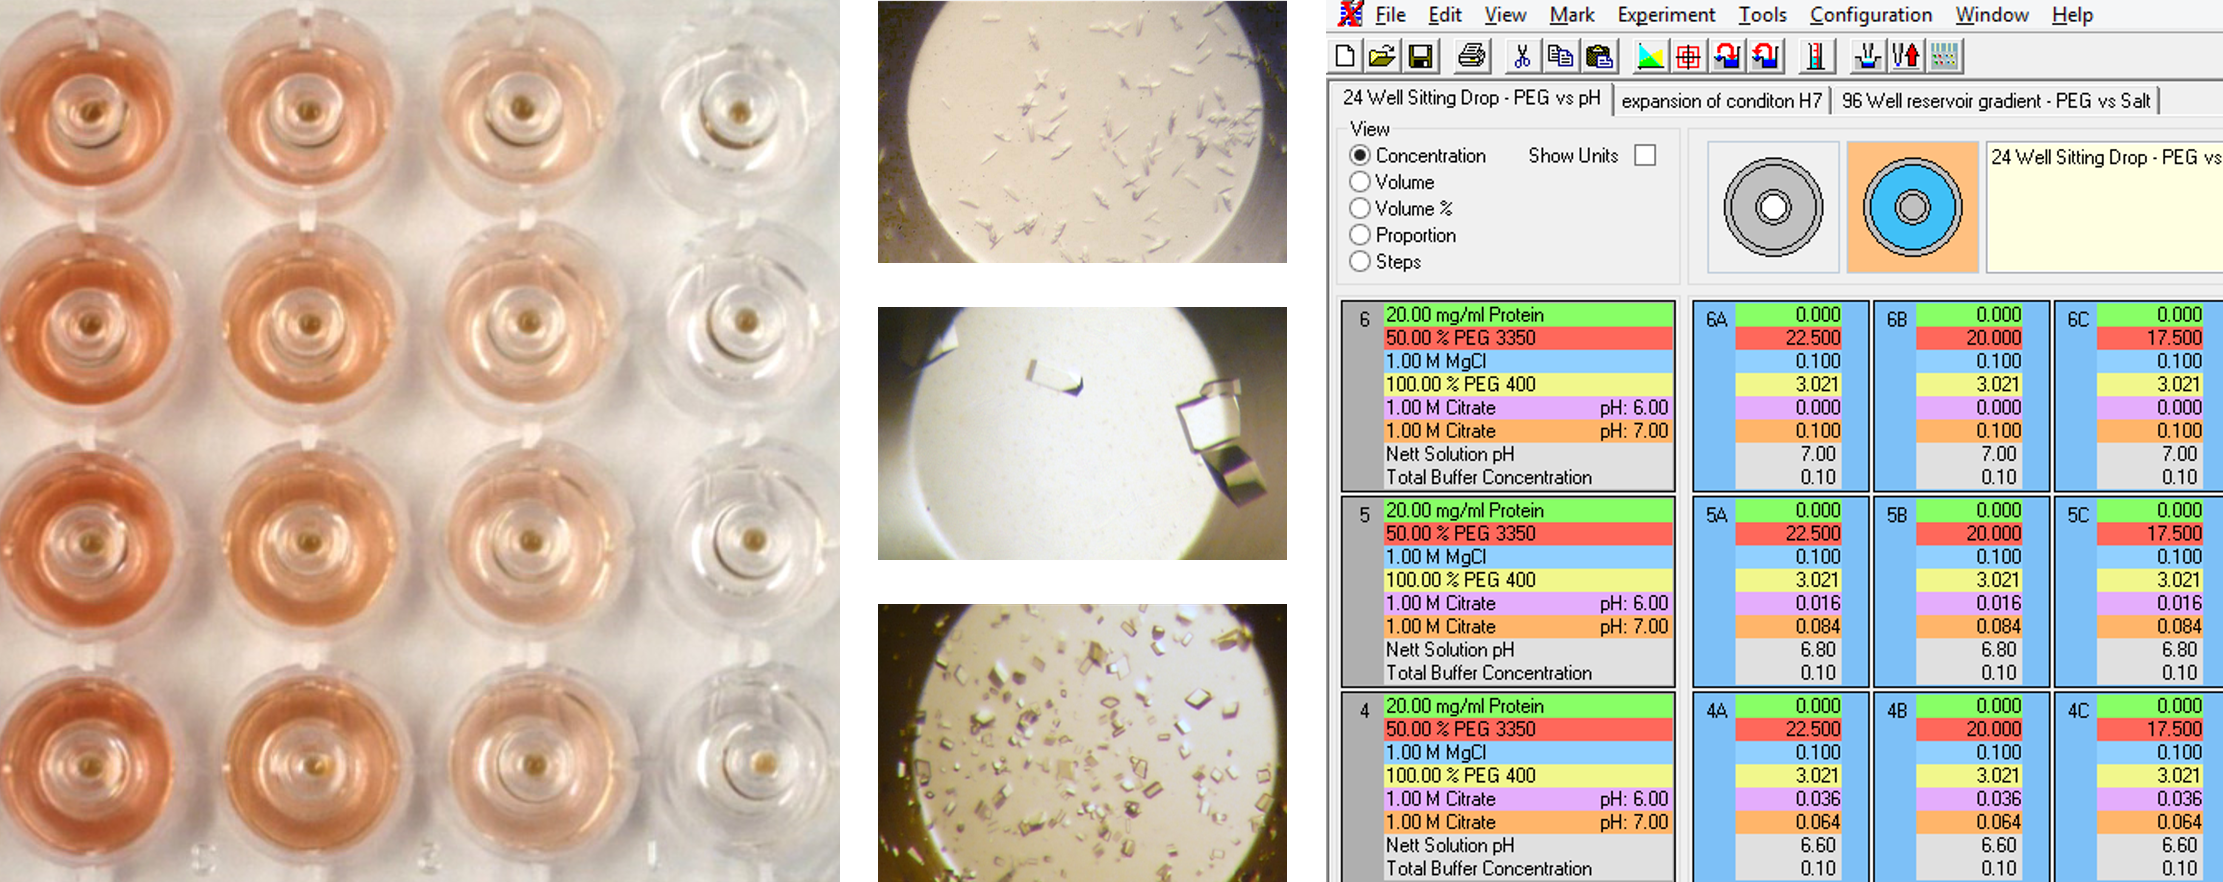Click the red X application icon
The height and width of the screenshot is (882, 2223).
(1350, 14)
